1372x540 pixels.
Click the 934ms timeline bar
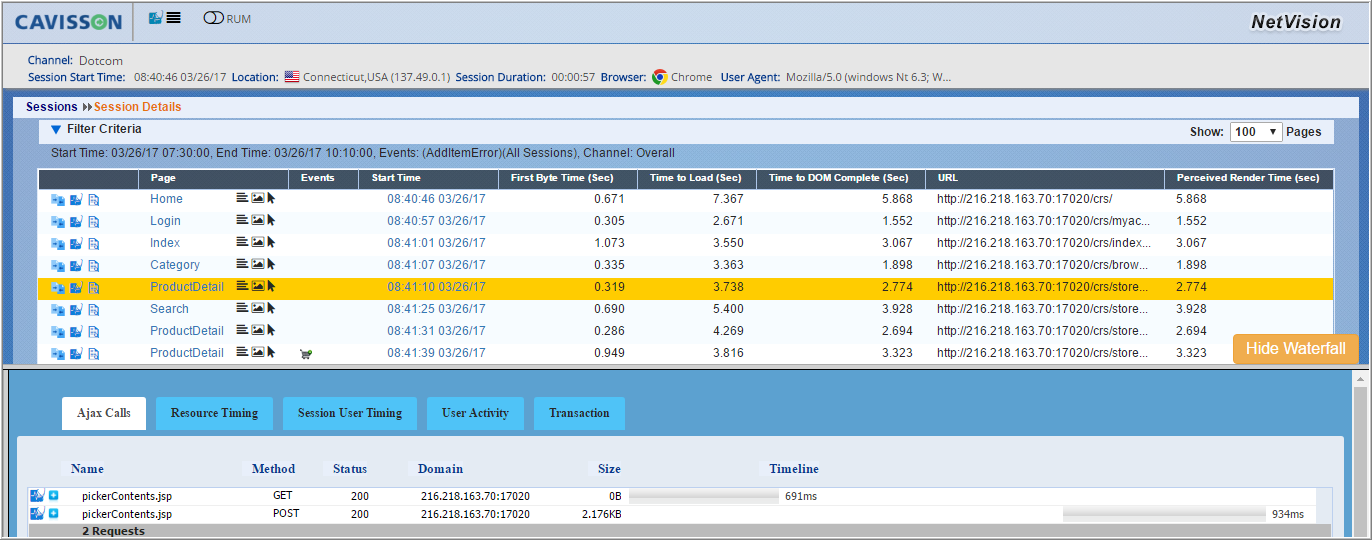coord(1164,514)
